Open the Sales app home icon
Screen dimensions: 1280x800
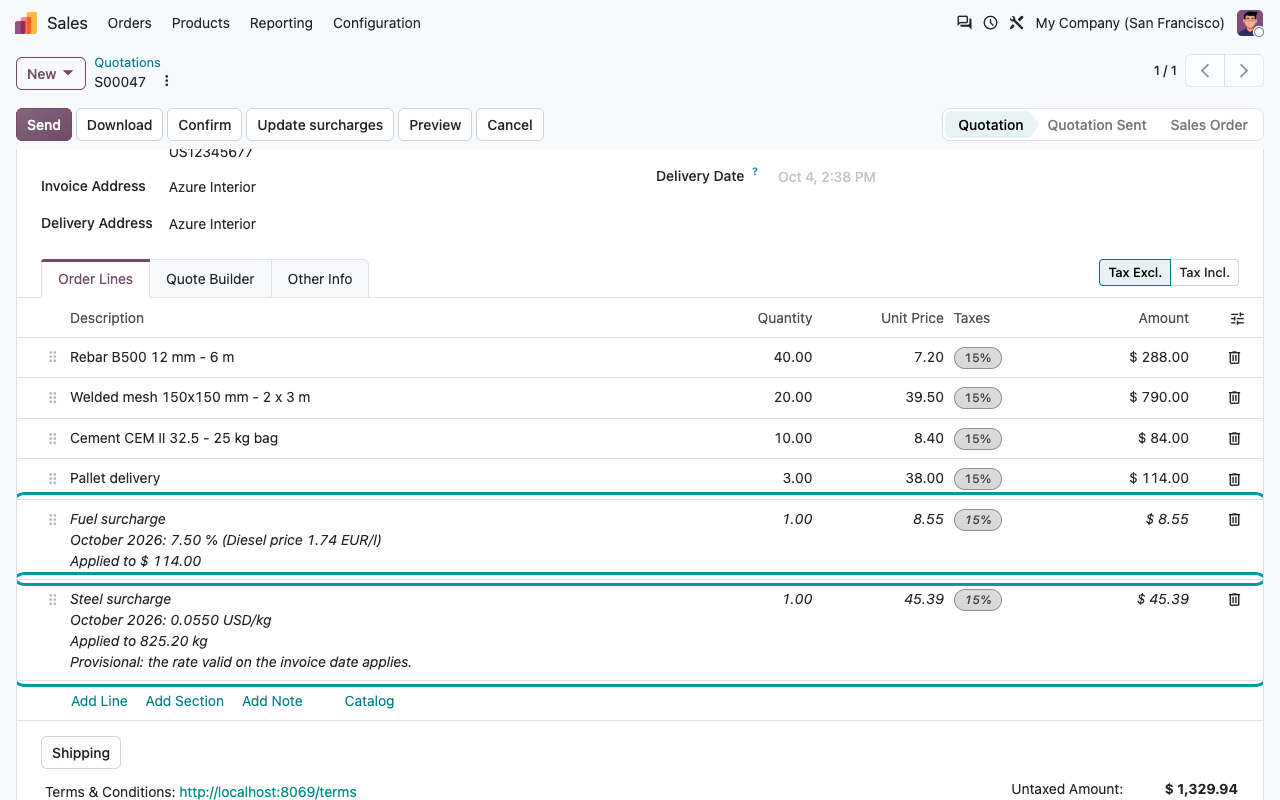(x=26, y=23)
